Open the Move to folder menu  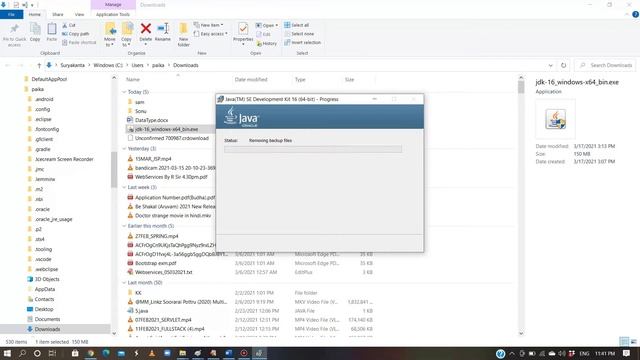tap(110, 34)
